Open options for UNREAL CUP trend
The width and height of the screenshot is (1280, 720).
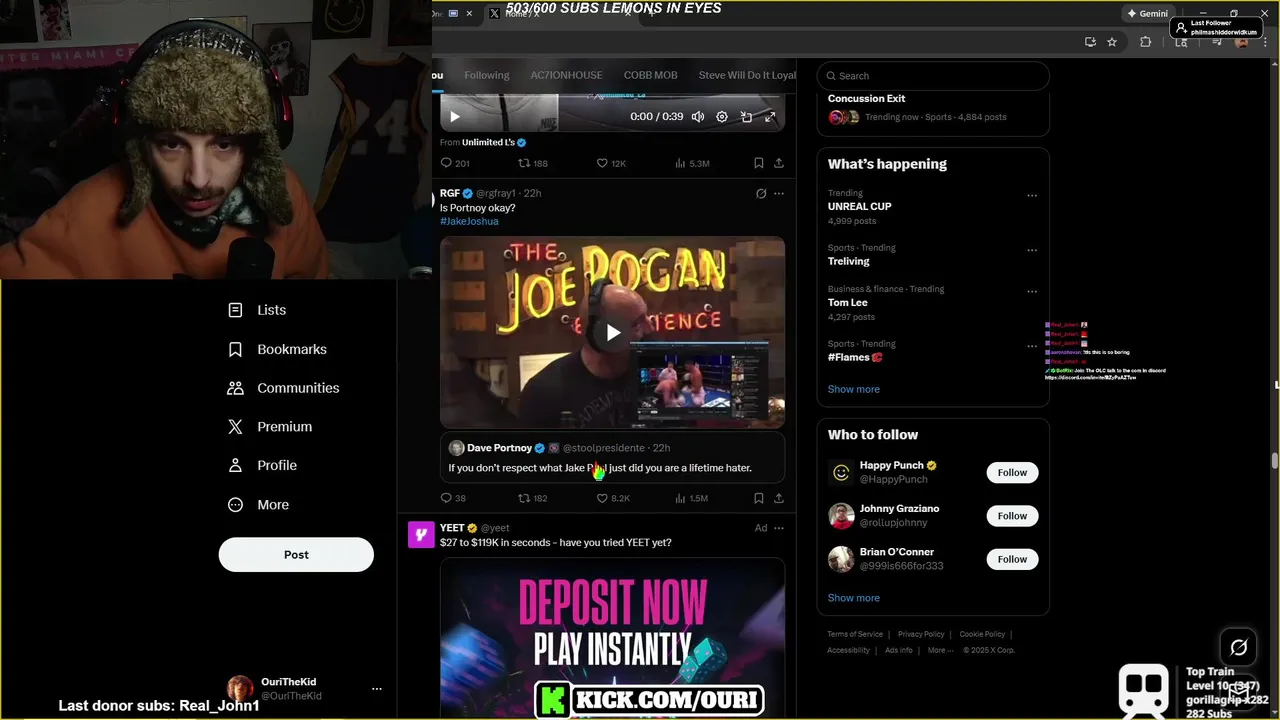tap(1032, 196)
